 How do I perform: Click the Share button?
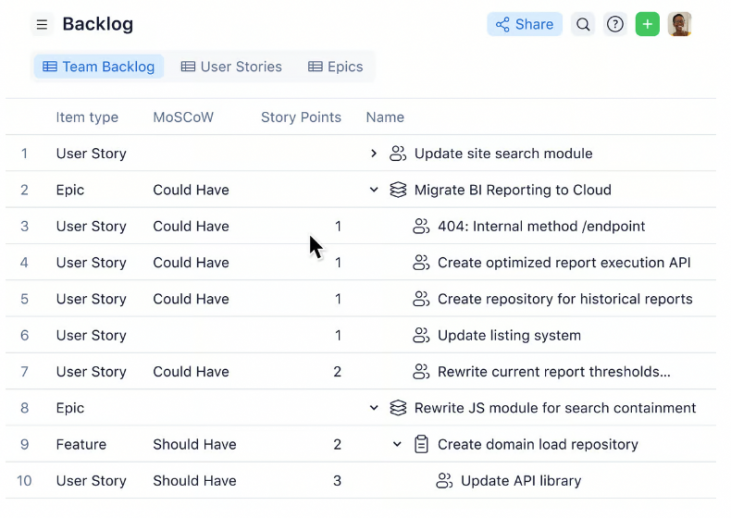[x=524, y=24]
